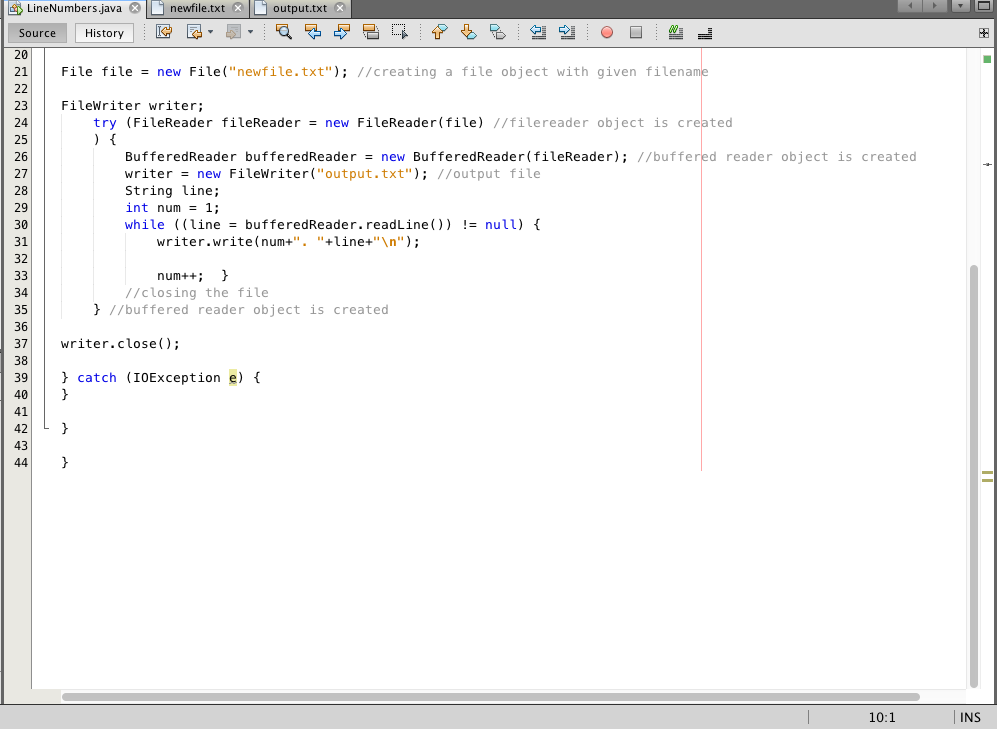Find previous occurrence icon
This screenshot has width=997, height=729.
(x=313, y=32)
